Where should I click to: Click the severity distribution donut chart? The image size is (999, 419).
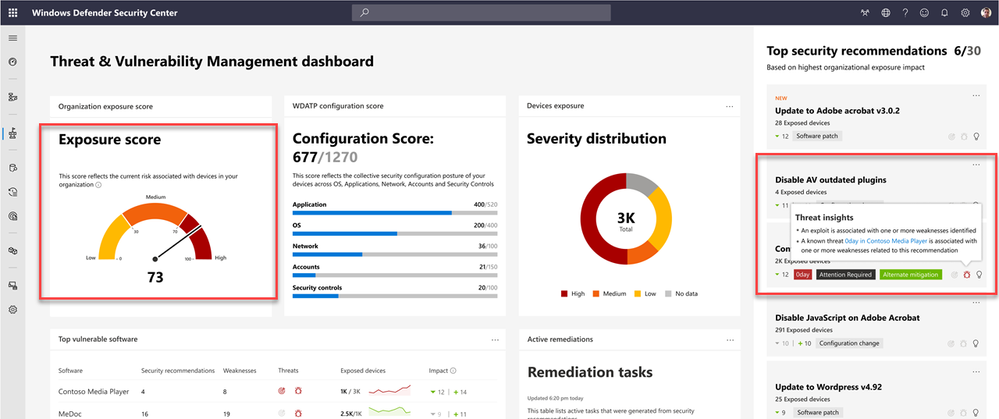626,218
